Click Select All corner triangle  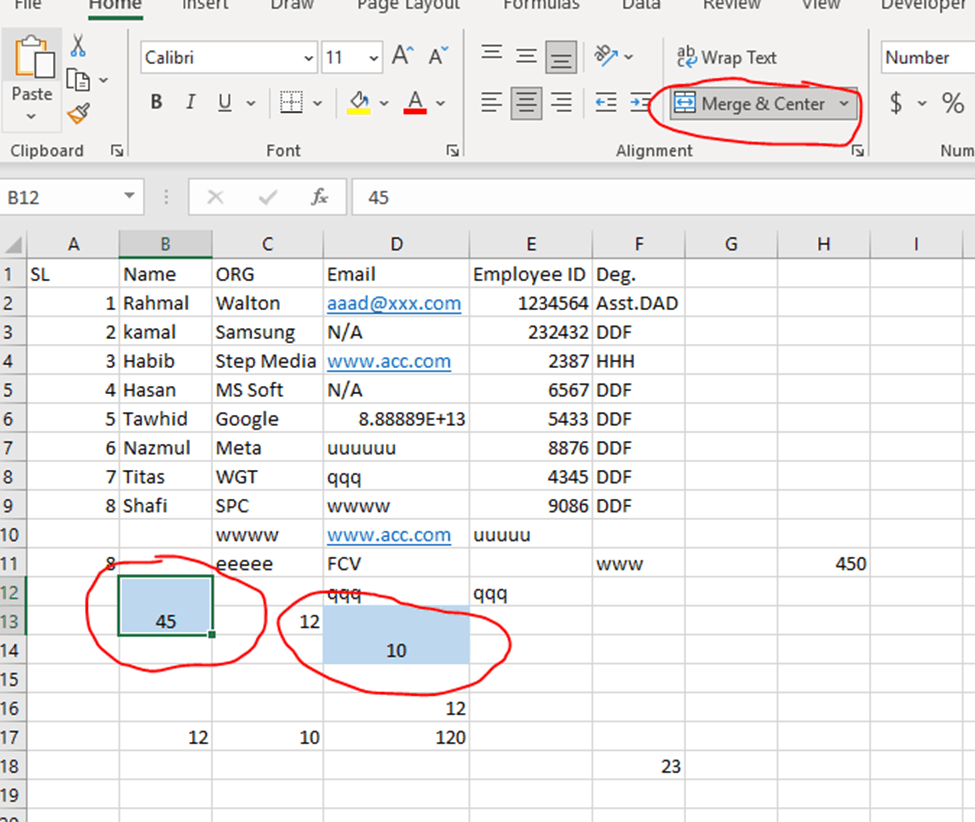14,244
